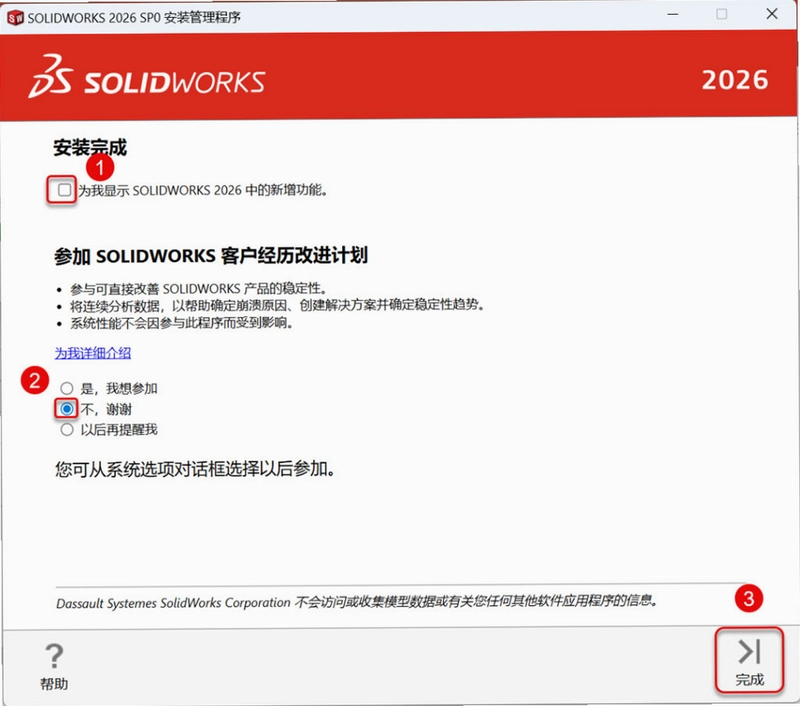800x706 pixels.
Task: Open the 帮助 help button
Action: click(54, 666)
